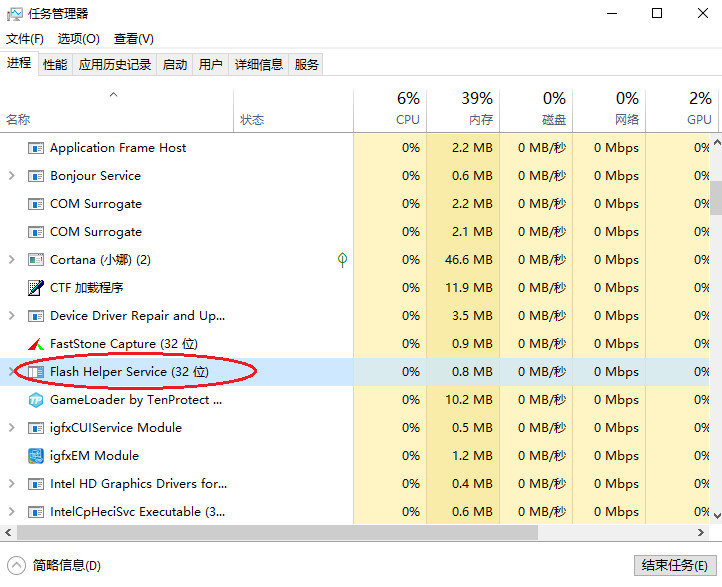
Task: Expand the IntelCpHeciSvc Executable group
Action: click(x=12, y=511)
